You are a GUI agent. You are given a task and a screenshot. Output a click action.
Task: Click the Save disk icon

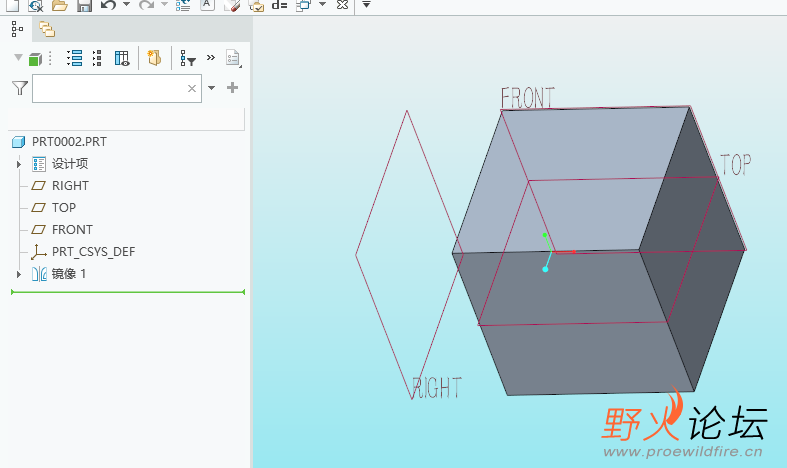(x=84, y=6)
